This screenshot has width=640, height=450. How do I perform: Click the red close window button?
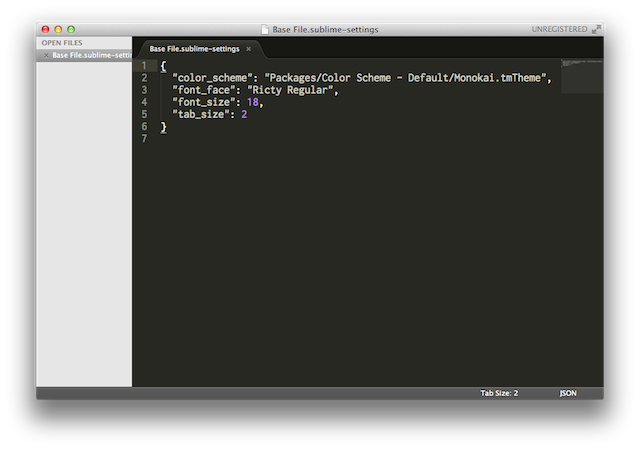pos(45,30)
